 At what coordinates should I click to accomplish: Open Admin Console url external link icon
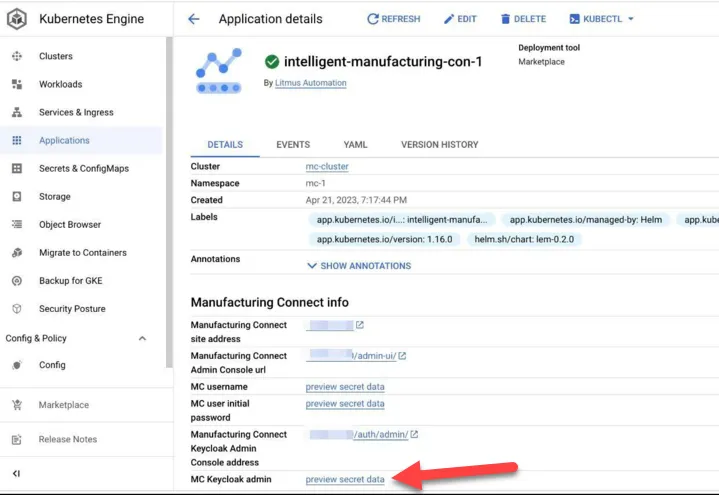(402, 356)
